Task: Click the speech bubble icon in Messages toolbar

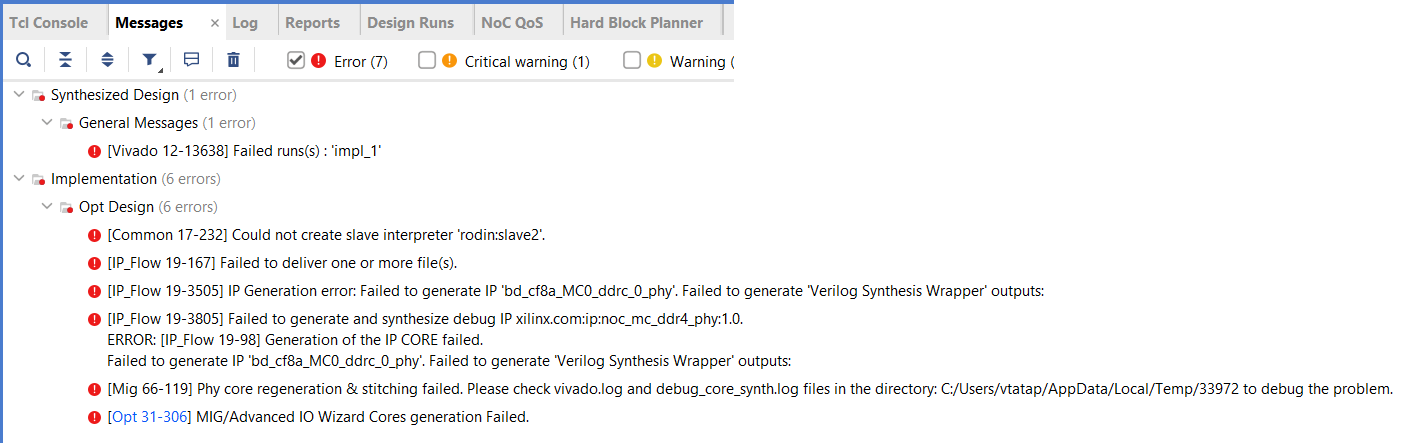Action: click(x=191, y=61)
